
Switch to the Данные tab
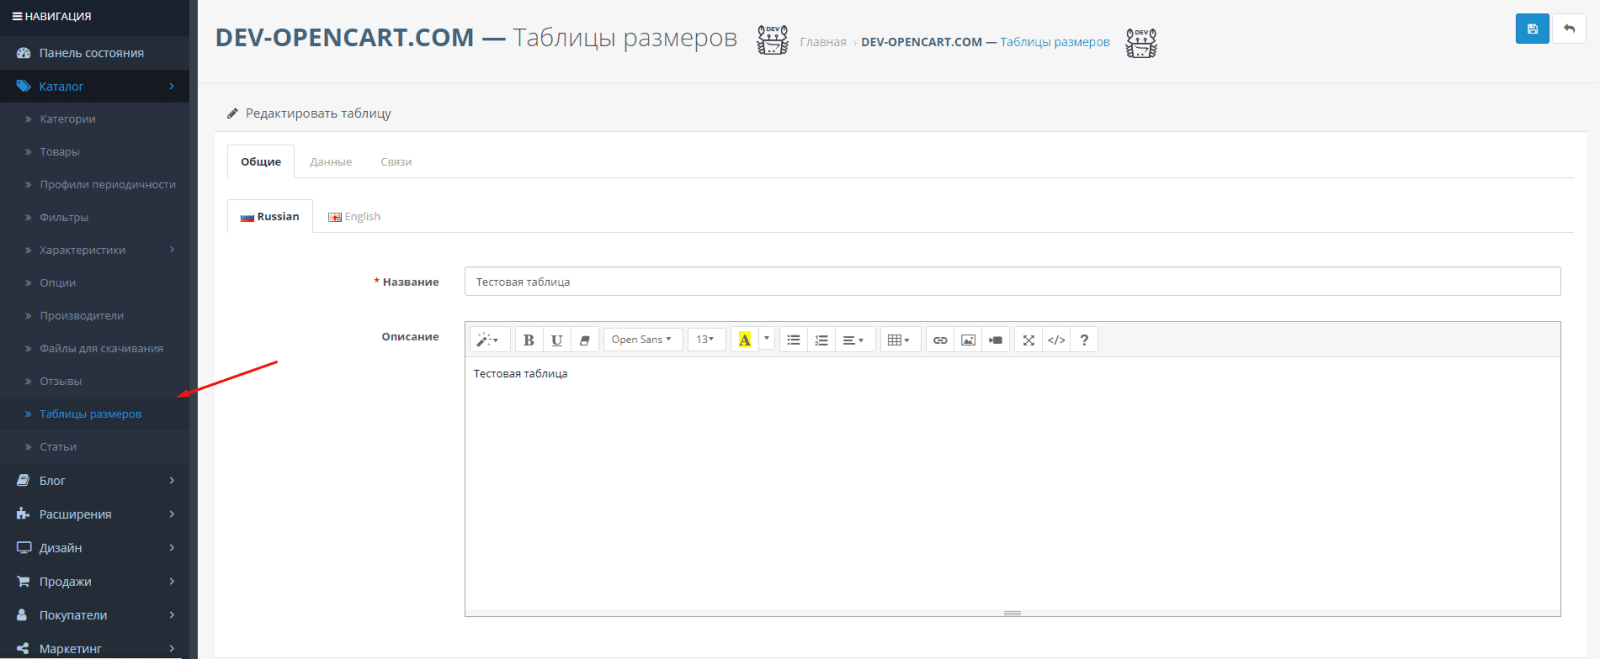coord(331,162)
